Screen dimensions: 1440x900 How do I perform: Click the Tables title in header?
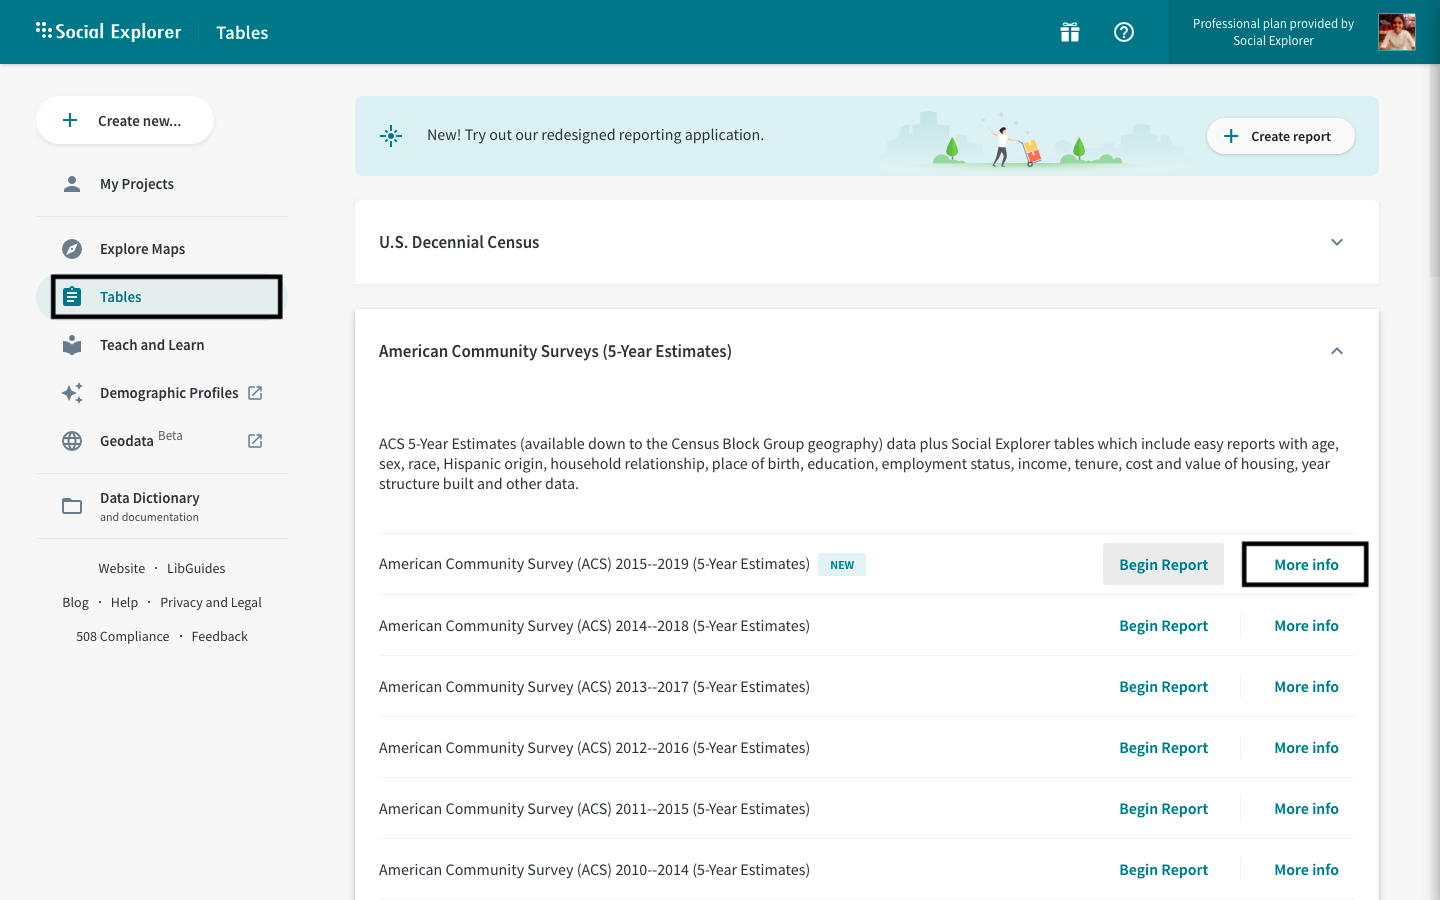[242, 32]
